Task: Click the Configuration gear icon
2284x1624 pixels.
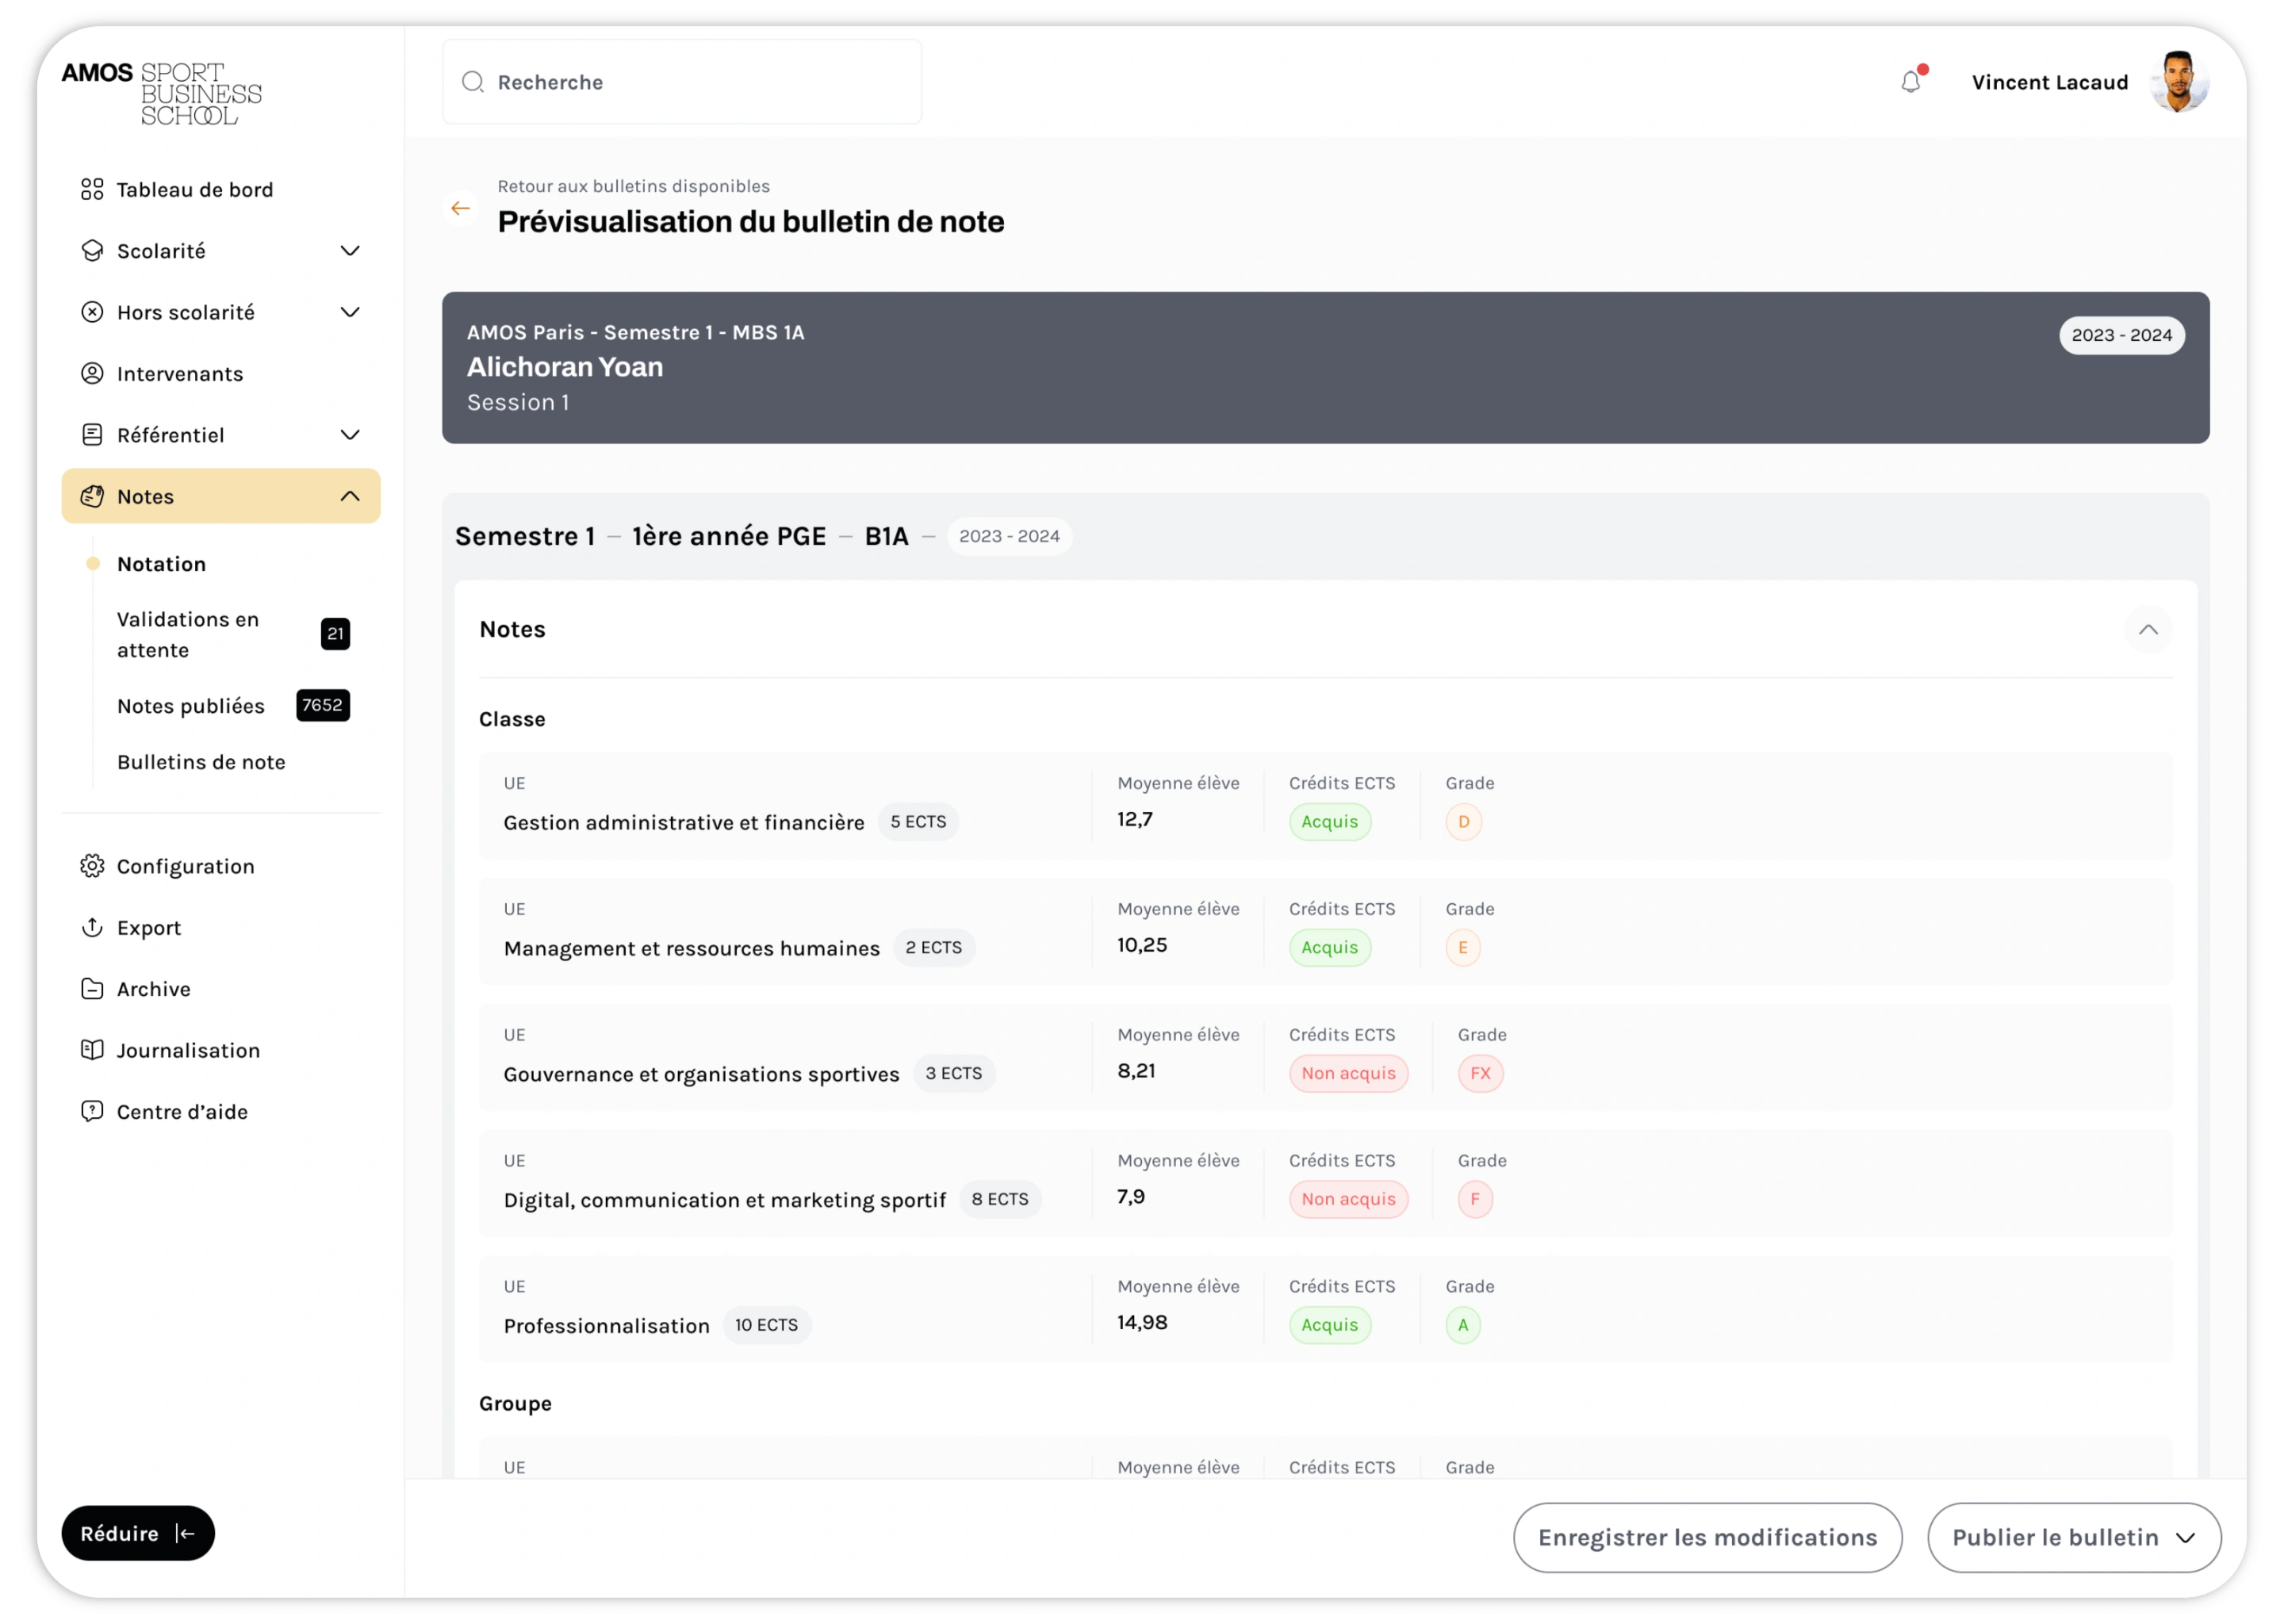Action: (92, 866)
